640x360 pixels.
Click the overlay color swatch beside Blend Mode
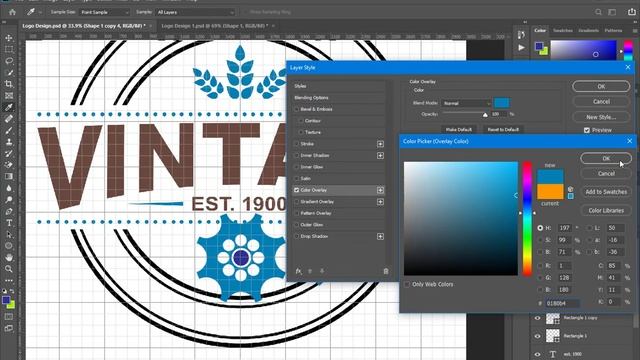coord(502,103)
